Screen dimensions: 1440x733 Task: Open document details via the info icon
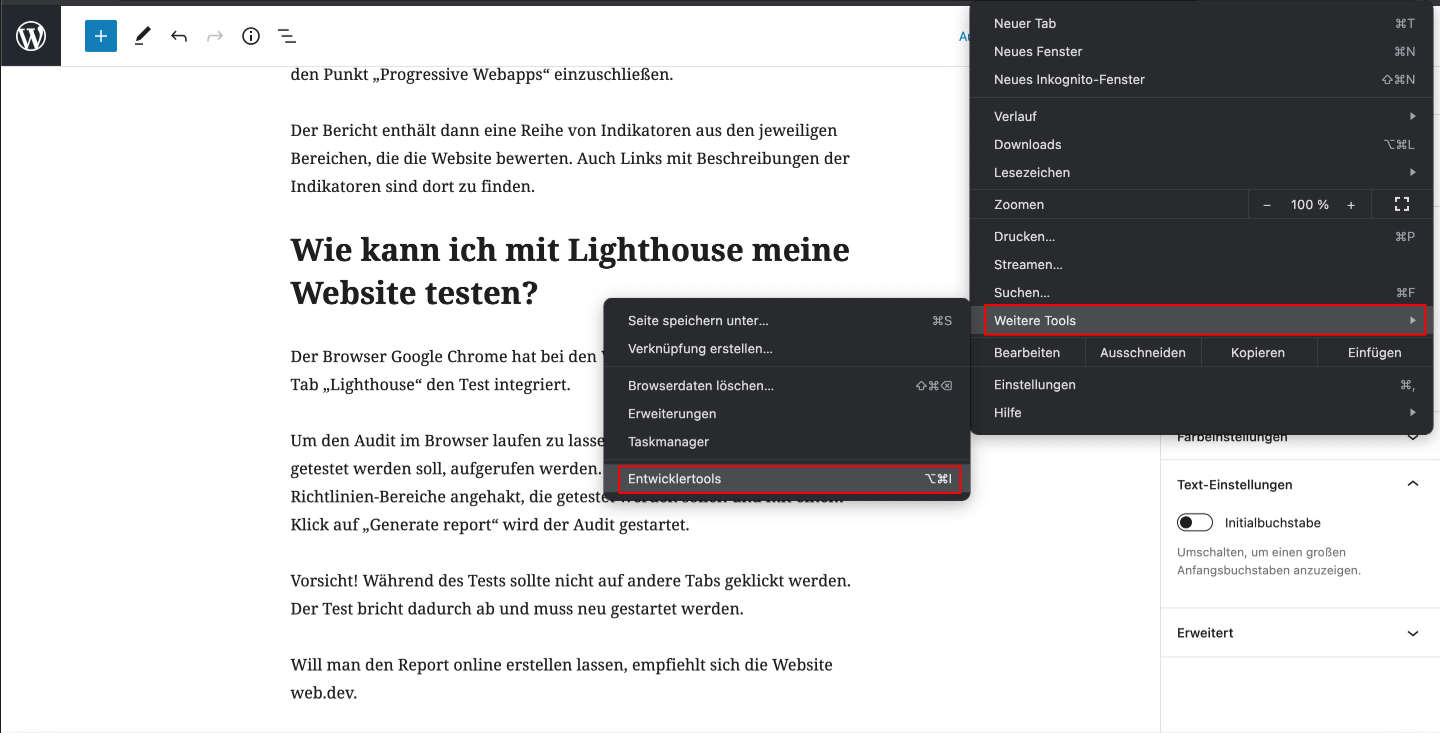click(250, 35)
